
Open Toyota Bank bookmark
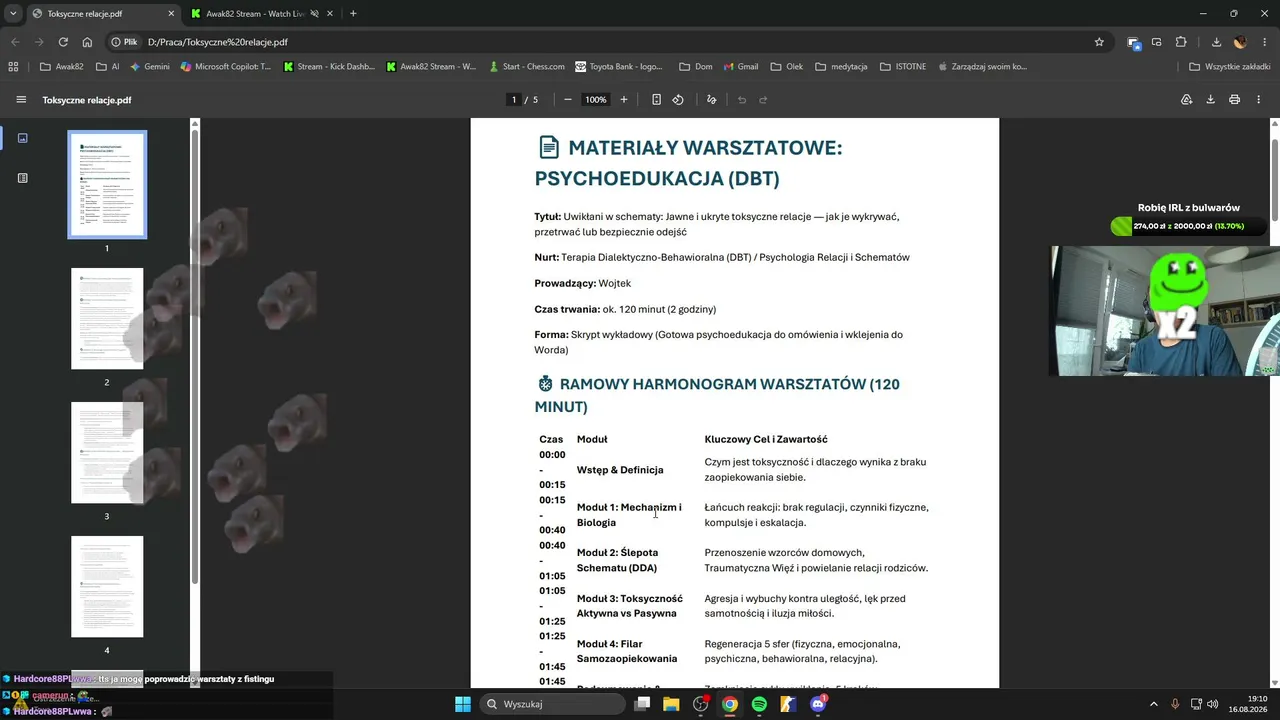(x=619, y=67)
